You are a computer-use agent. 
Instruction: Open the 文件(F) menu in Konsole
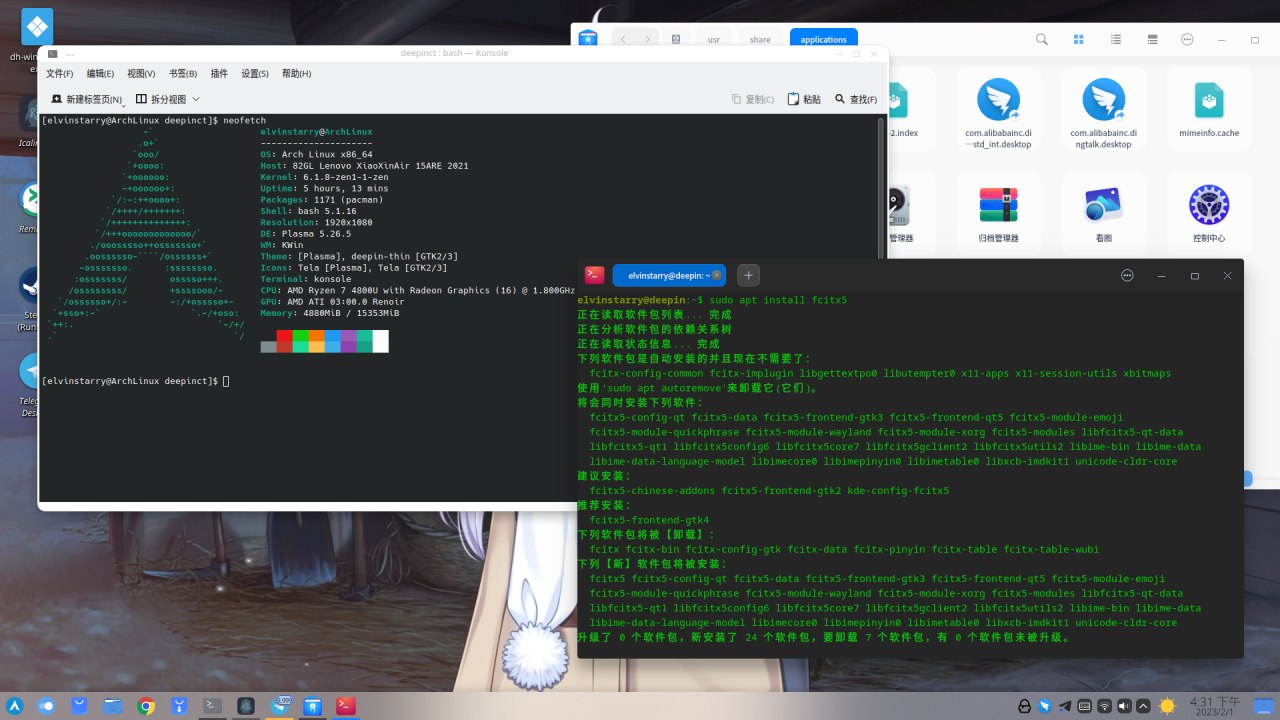coord(59,74)
